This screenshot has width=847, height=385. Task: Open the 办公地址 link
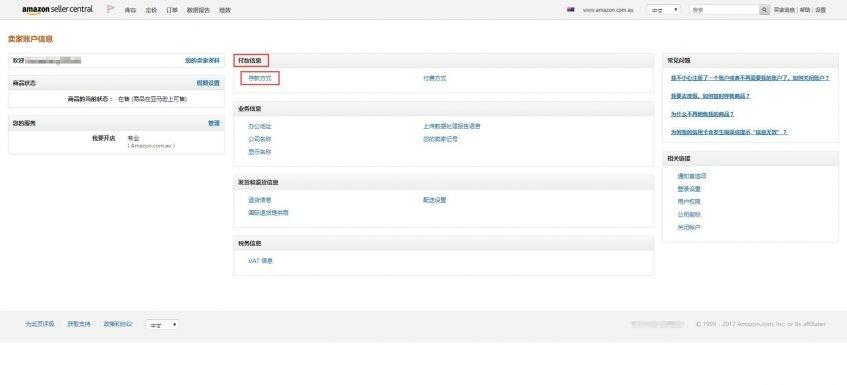coord(260,126)
